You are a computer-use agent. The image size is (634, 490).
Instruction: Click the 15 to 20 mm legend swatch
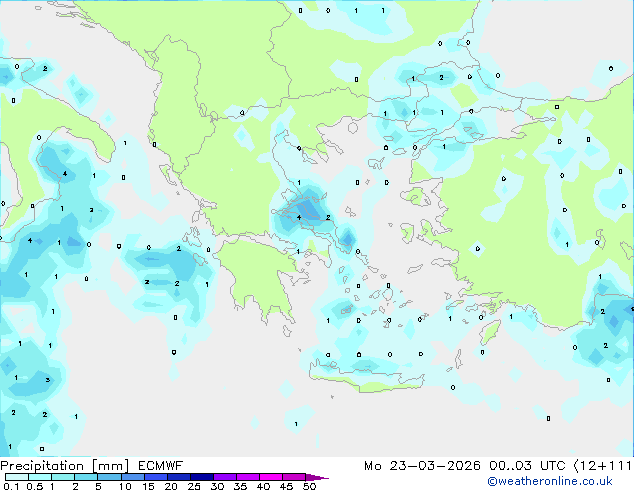156,477
